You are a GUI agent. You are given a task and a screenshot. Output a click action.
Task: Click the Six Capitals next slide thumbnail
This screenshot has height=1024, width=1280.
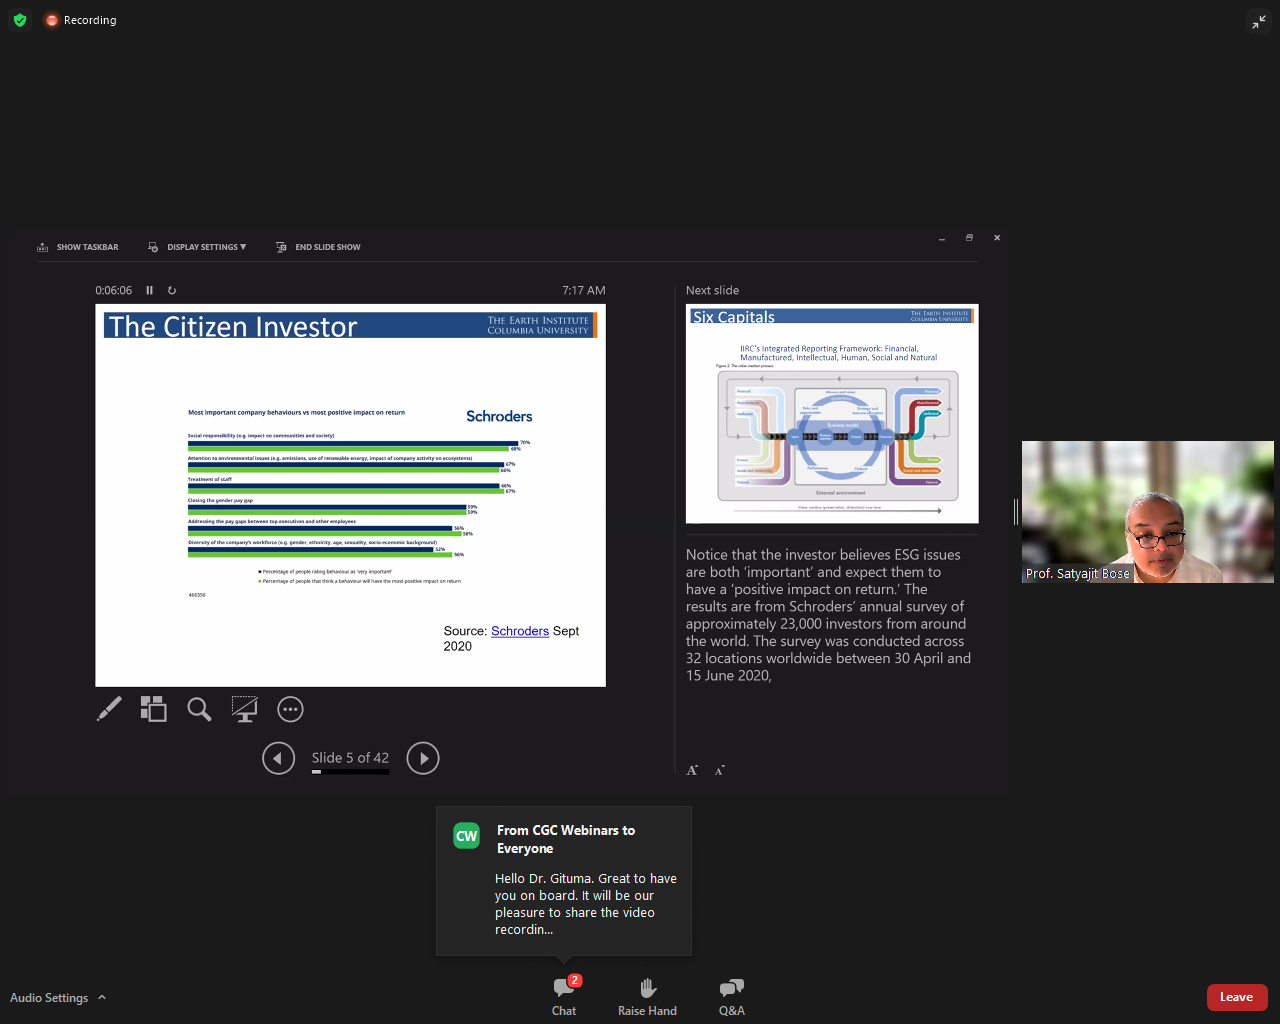tap(832, 413)
